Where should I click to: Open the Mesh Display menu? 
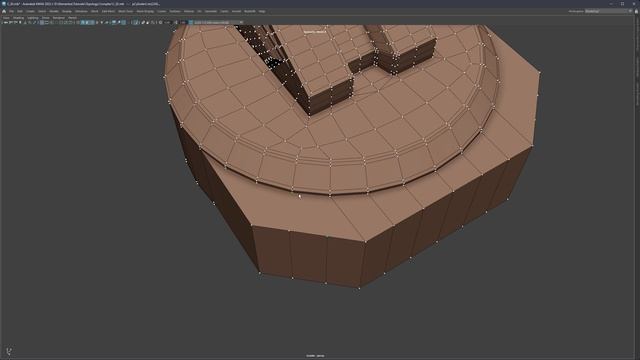[x=145, y=11]
